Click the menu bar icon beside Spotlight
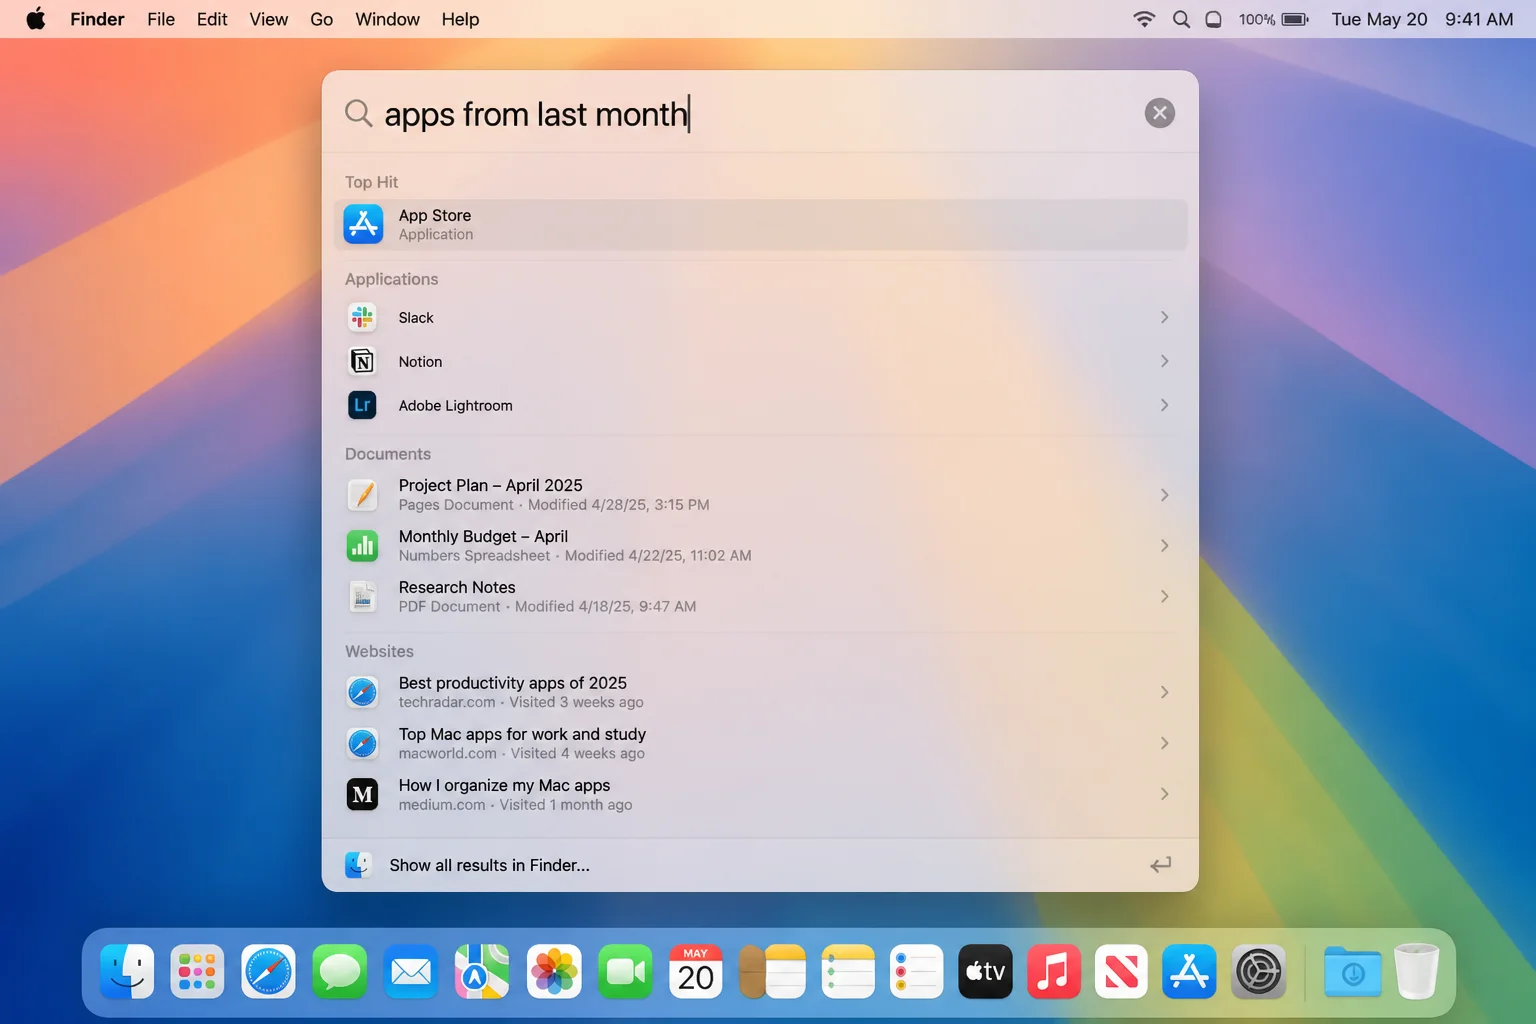 tap(1213, 19)
